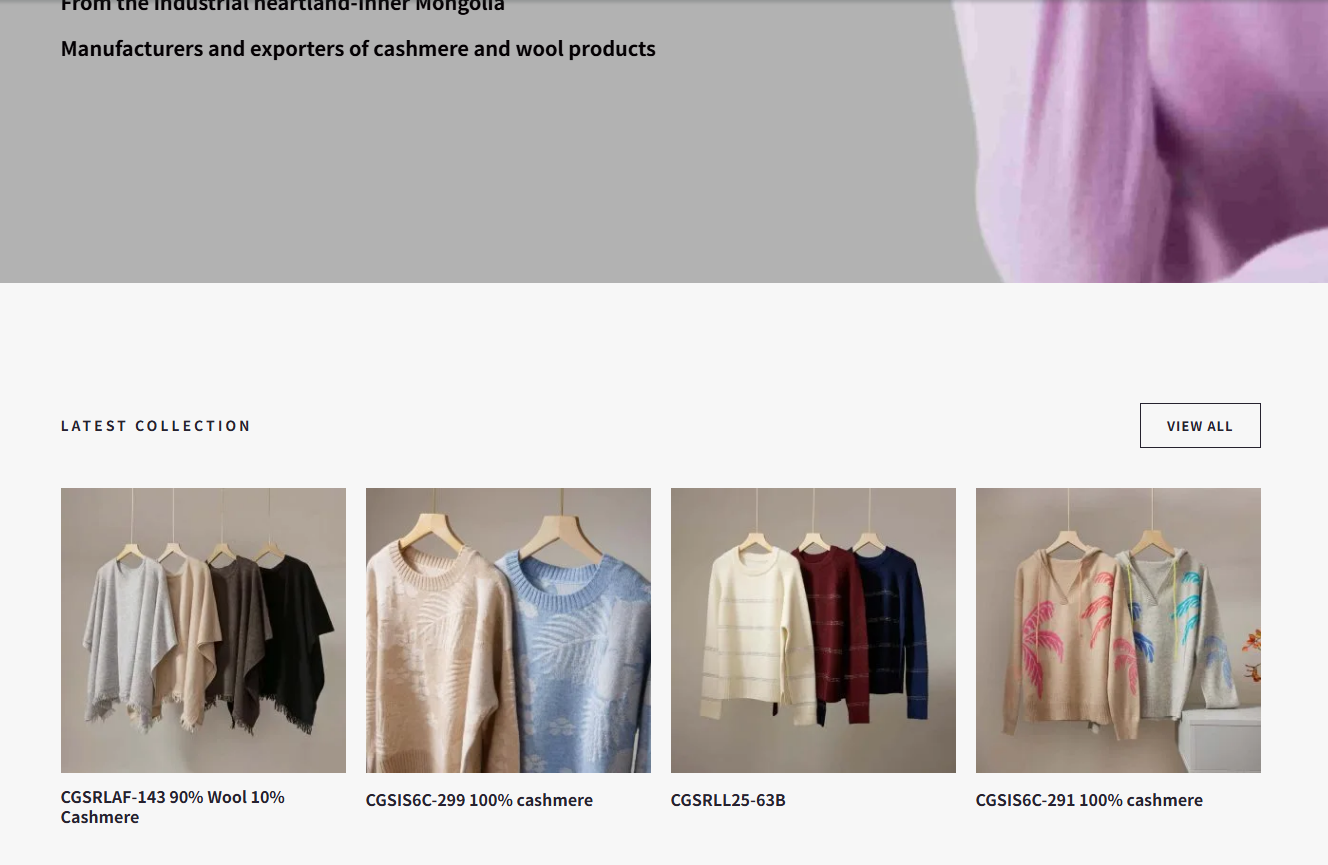Open the CGSRLL25-63B striped sweaters photo

[x=813, y=630]
